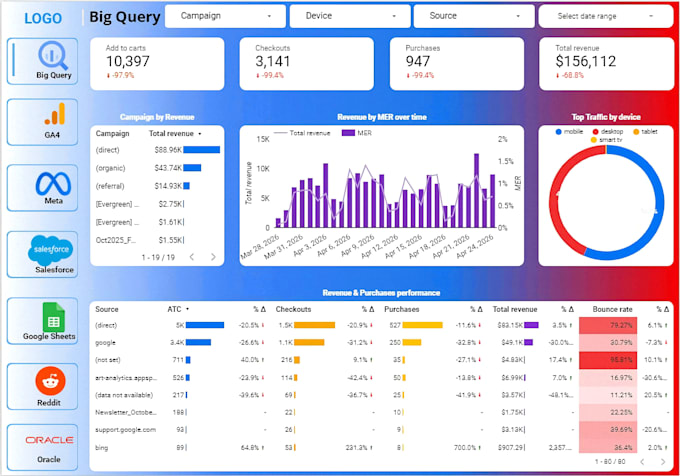
Task: Click Revenue & Purchases performance title
Action: pyautogui.click(x=381, y=293)
